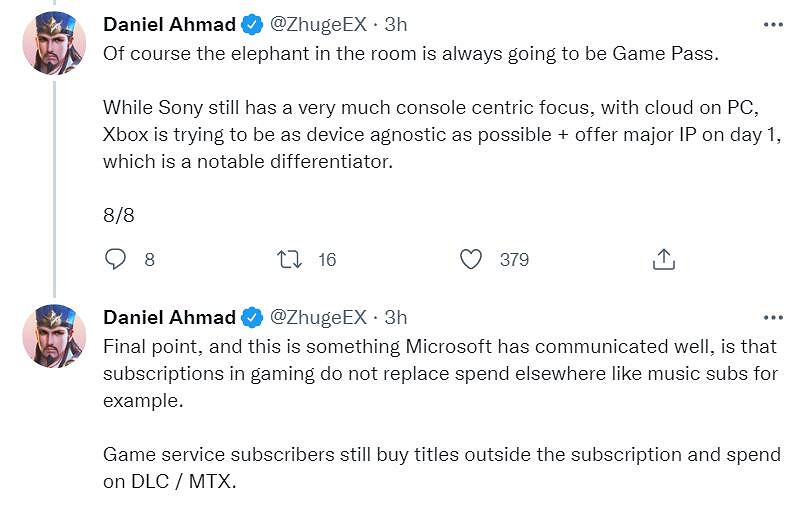Click the like count showing 379
The image size is (804, 508).
coord(514,260)
